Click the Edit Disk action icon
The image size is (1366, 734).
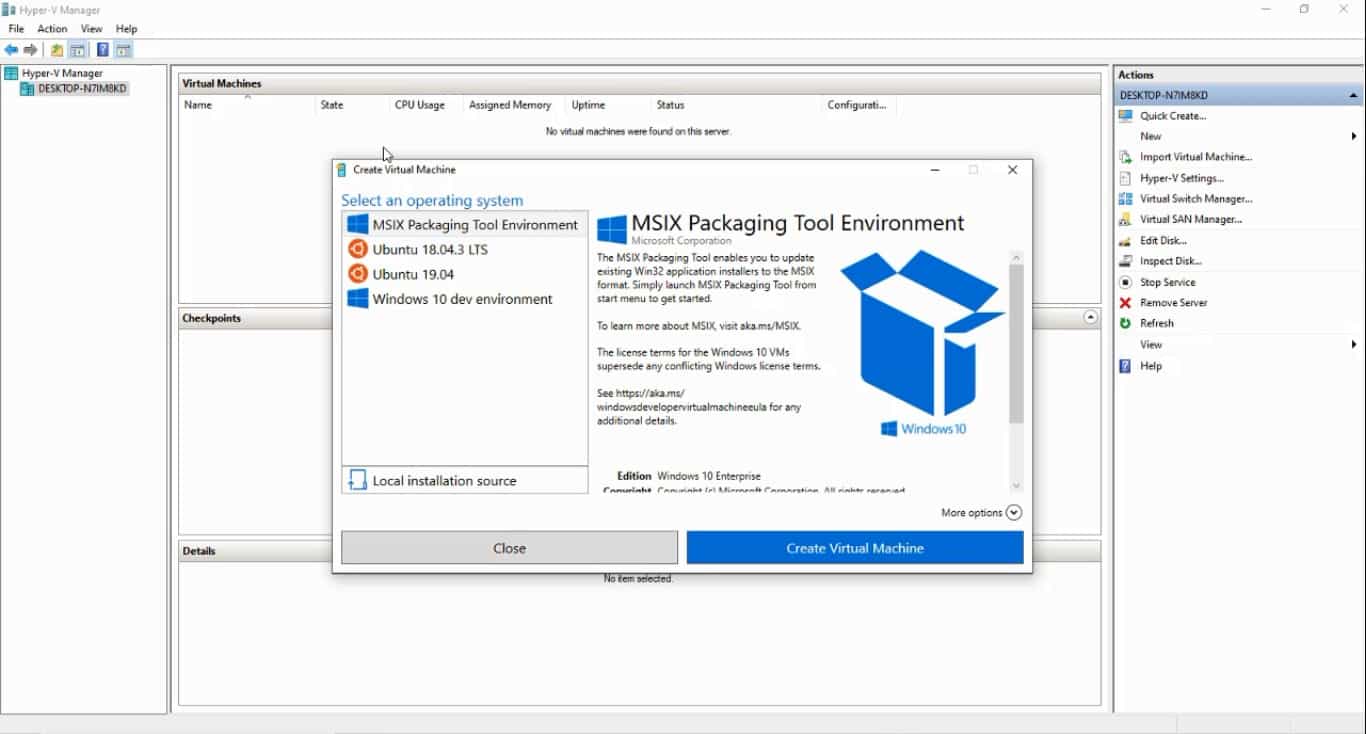(x=1125, y=241)
